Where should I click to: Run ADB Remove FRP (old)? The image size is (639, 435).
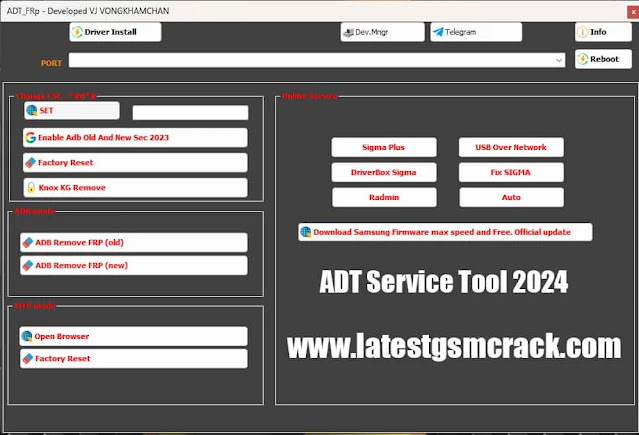pos(134,243)
